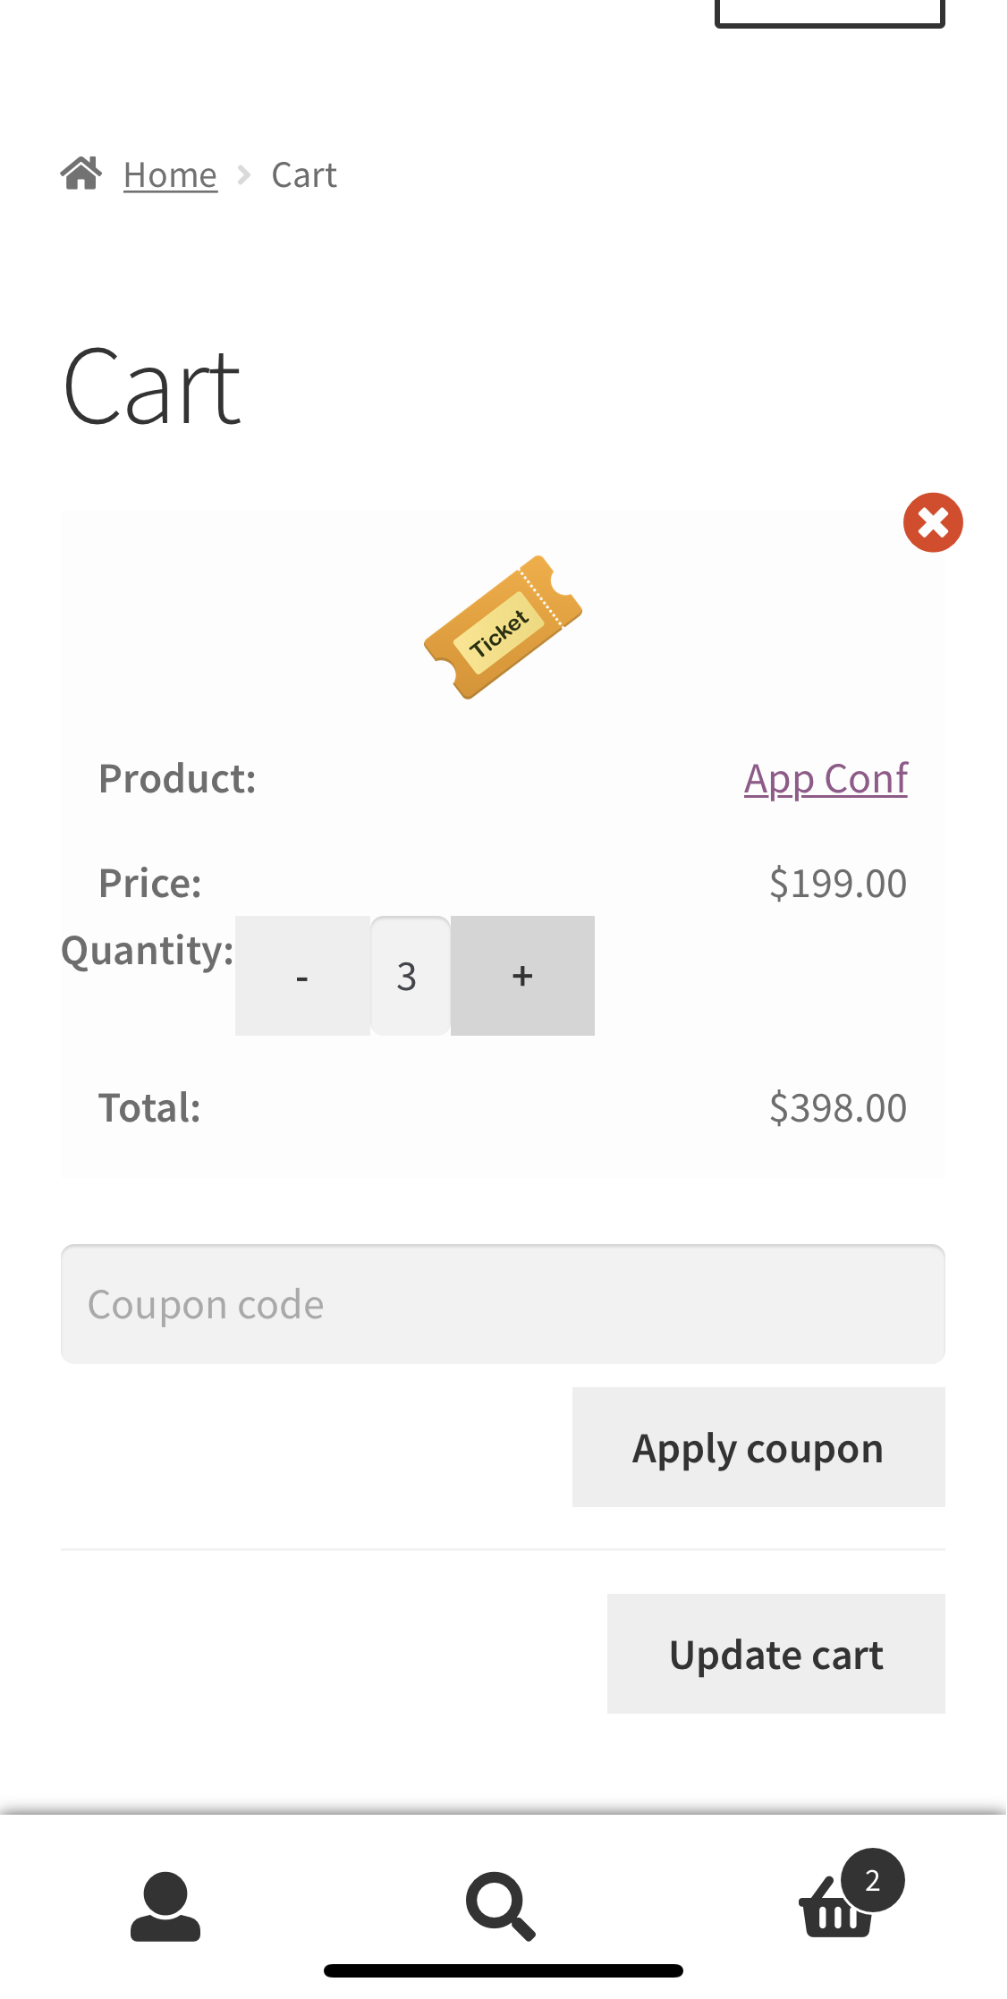Focus the Coupon code input field
Screen dimensions: 1007x1999
(502, 1304)
